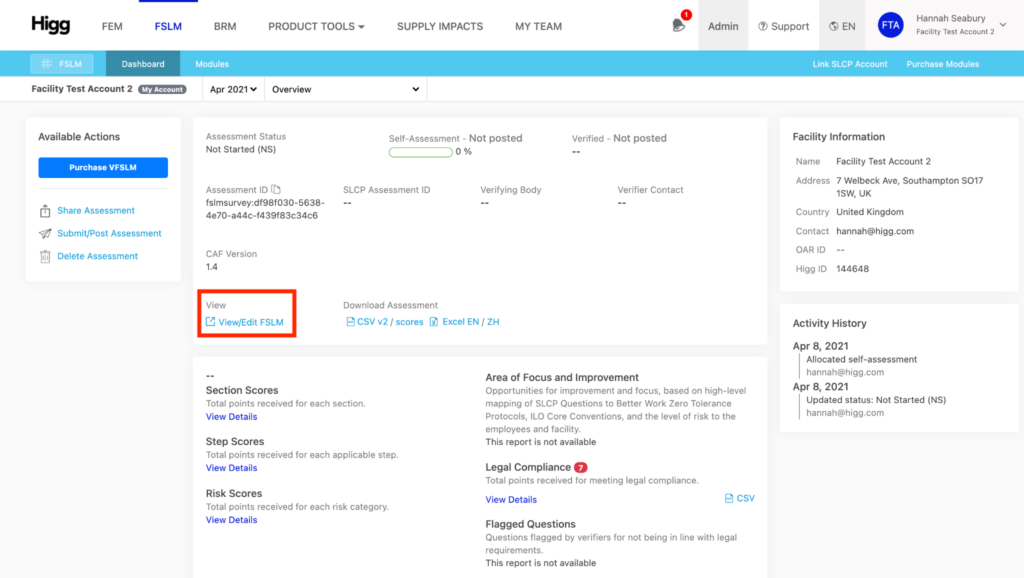
Task: Open the Apr 2021 date dropdown
Action: (233, 89)
